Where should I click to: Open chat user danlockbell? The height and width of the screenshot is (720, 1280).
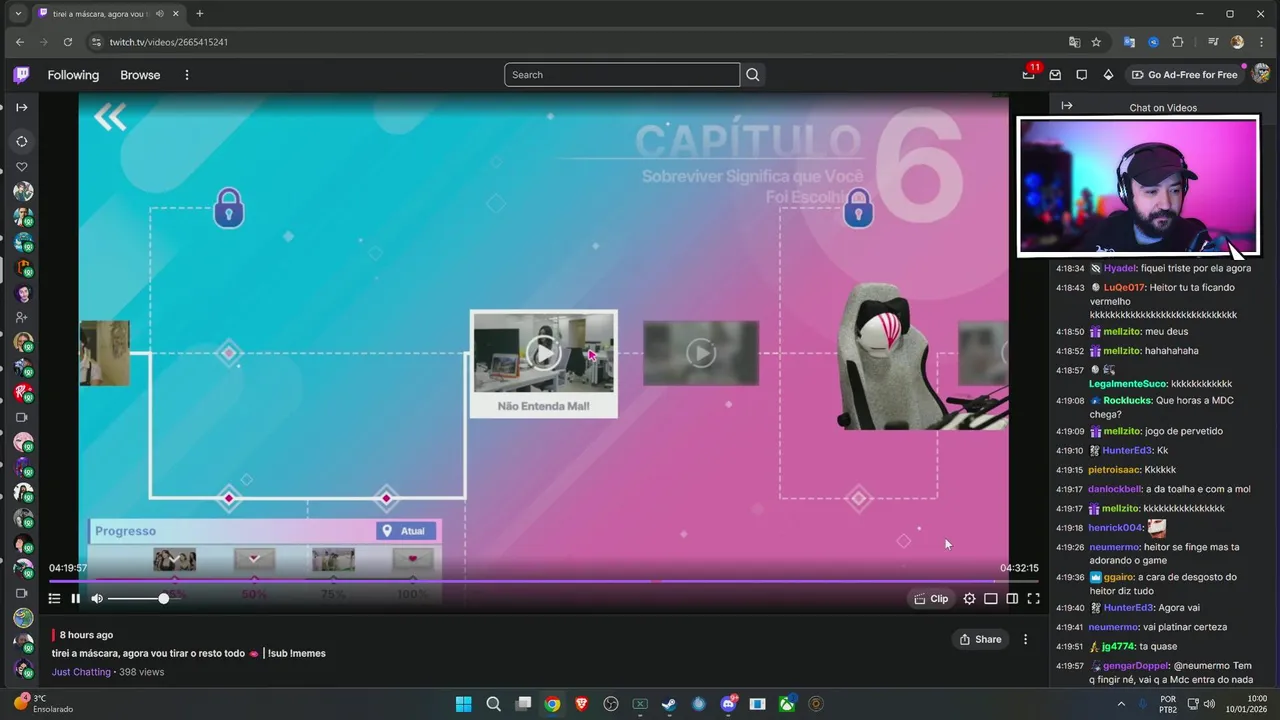click(x=1114, y=489)
